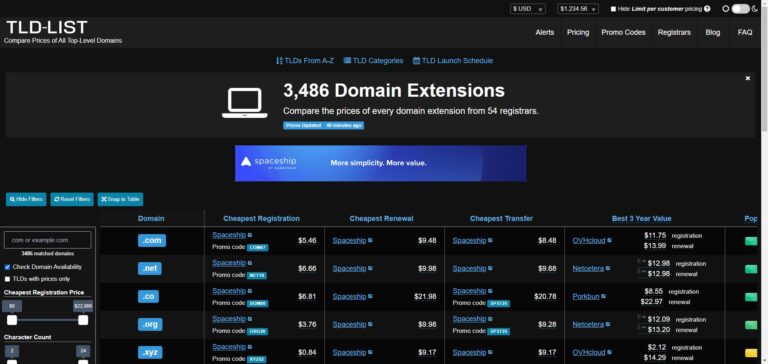Click the .co registration promo code badge
The height and width of the screenshot is (364, 768).
(x=258, y=303)
